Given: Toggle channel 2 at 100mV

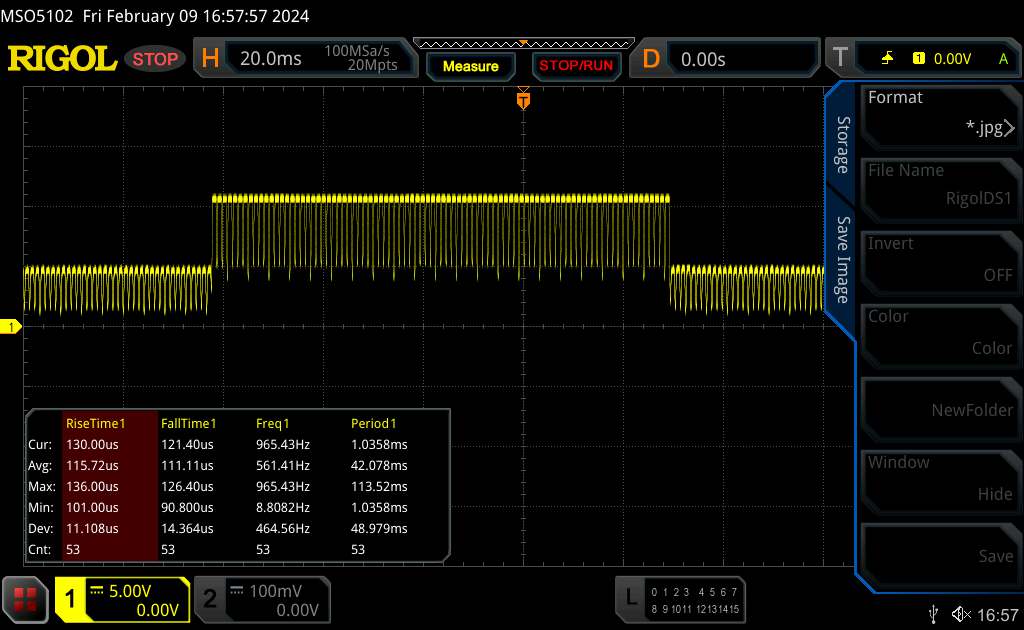Looking at the screenshot, I should pos(262,598).
